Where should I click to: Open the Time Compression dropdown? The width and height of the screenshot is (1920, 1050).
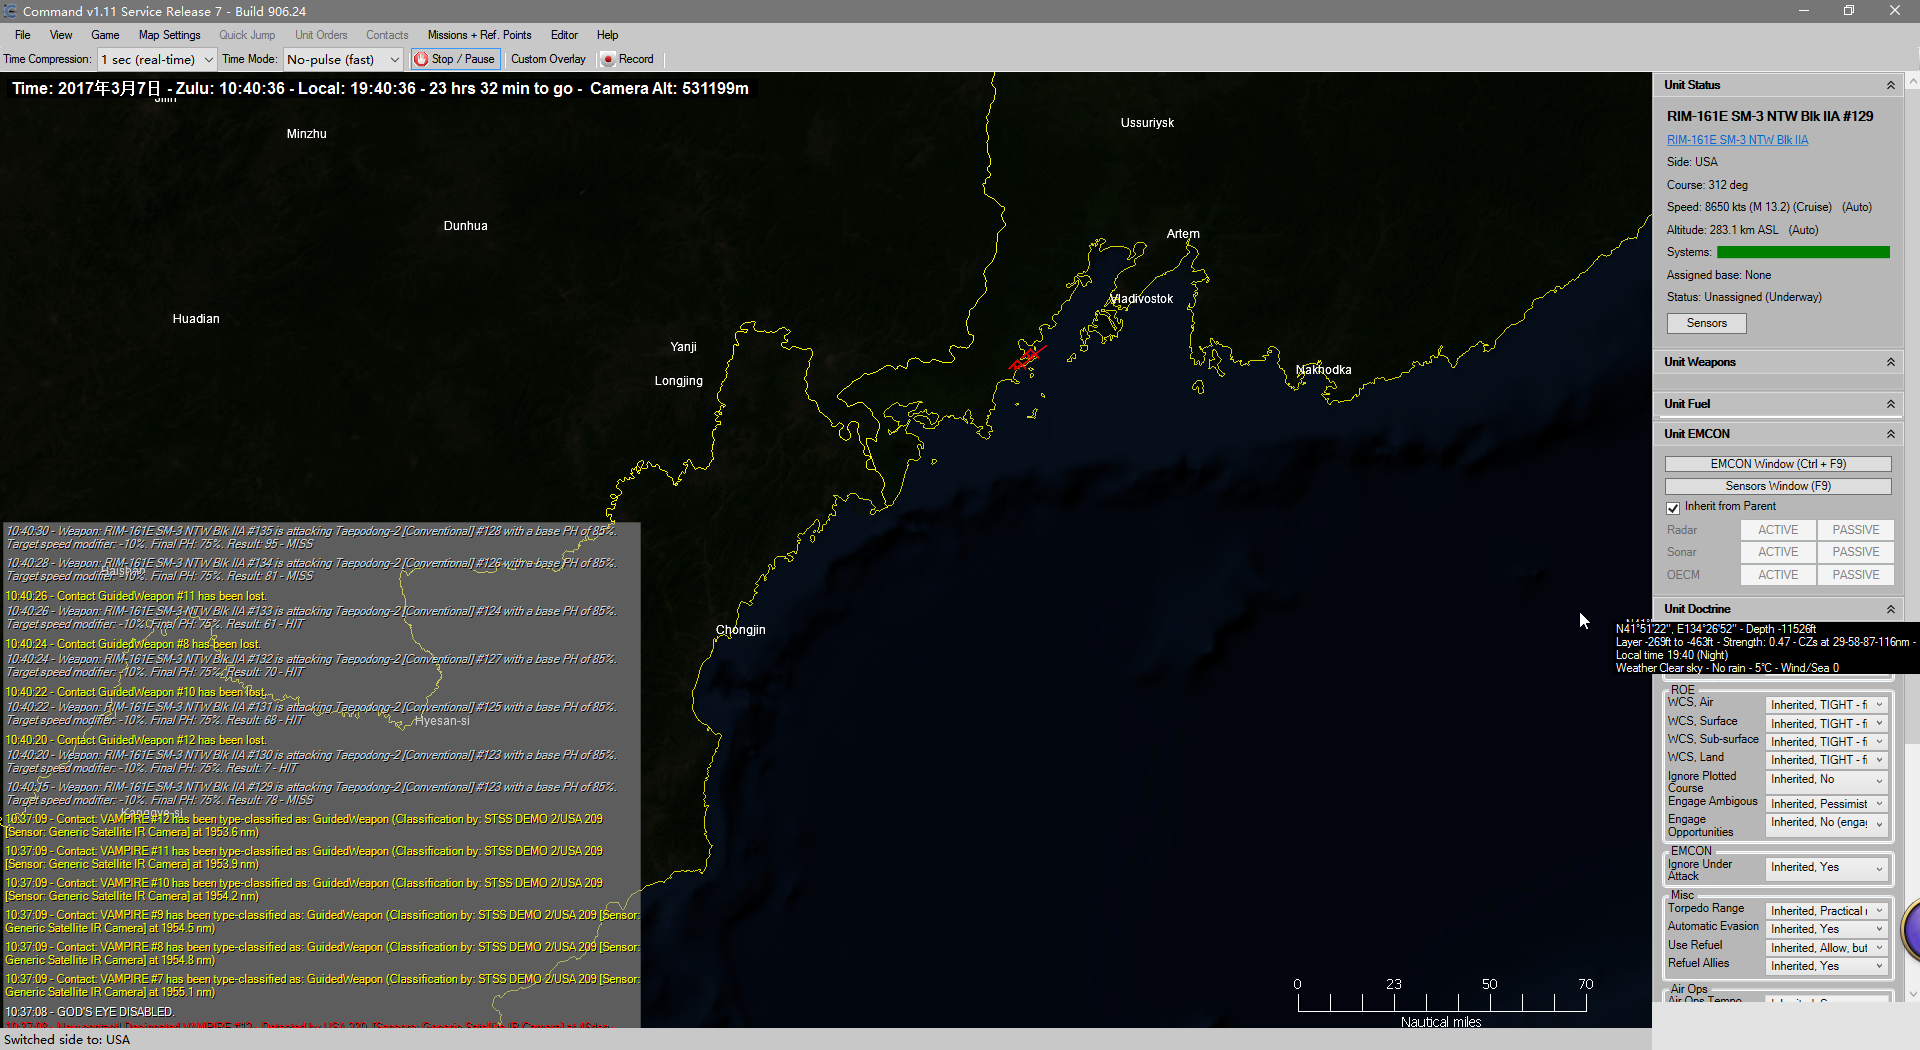[x=157, y=60]
